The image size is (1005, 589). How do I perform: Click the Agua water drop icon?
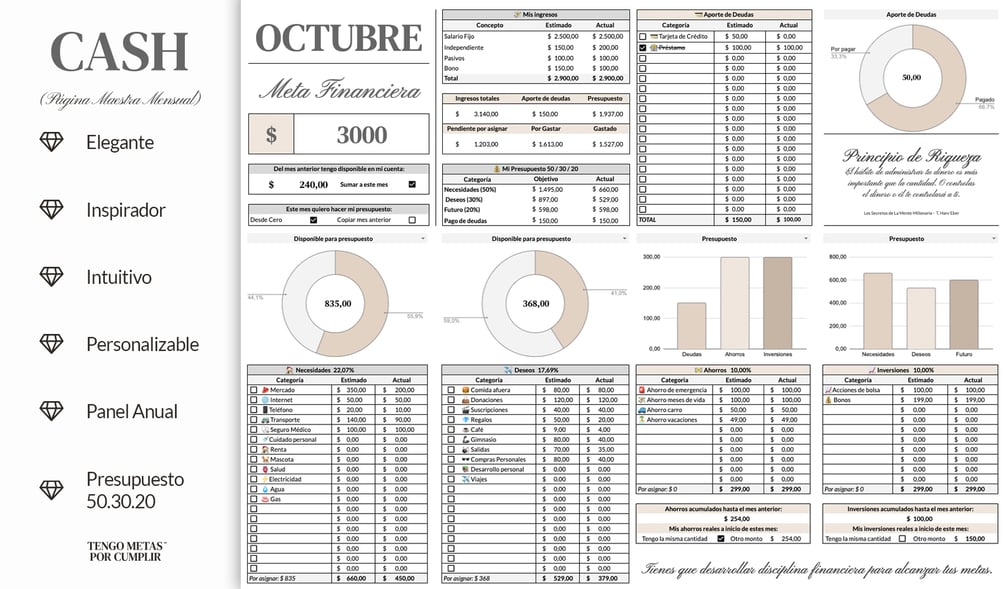[265, 489]
